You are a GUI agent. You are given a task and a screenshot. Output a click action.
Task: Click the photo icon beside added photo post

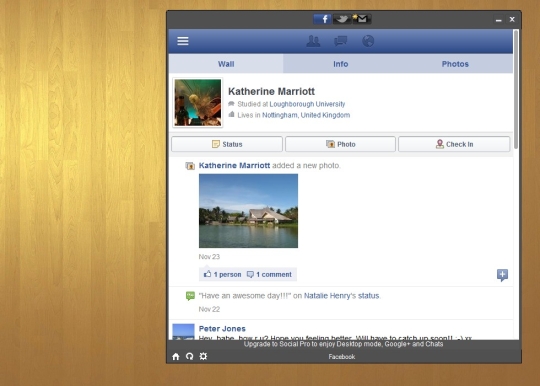tap(190, 166)
